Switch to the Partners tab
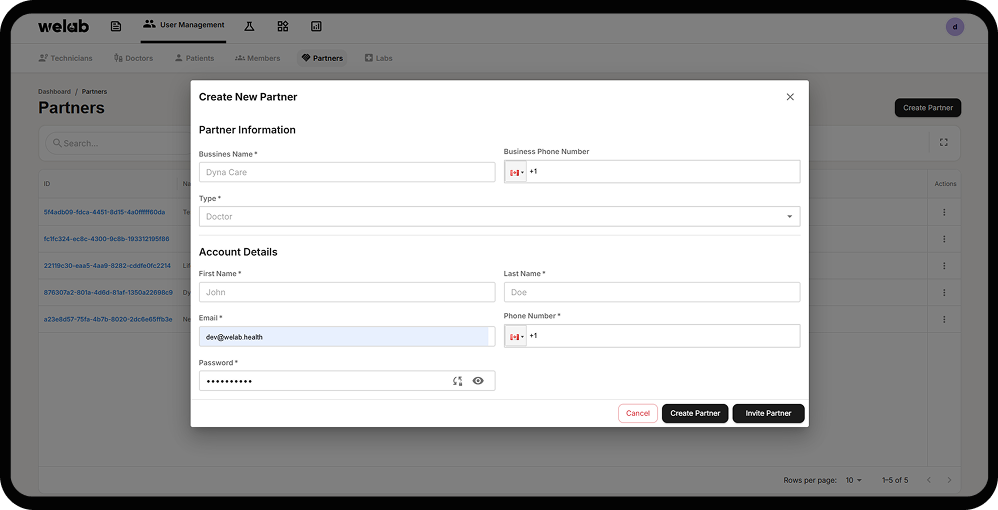 (322, 58)
